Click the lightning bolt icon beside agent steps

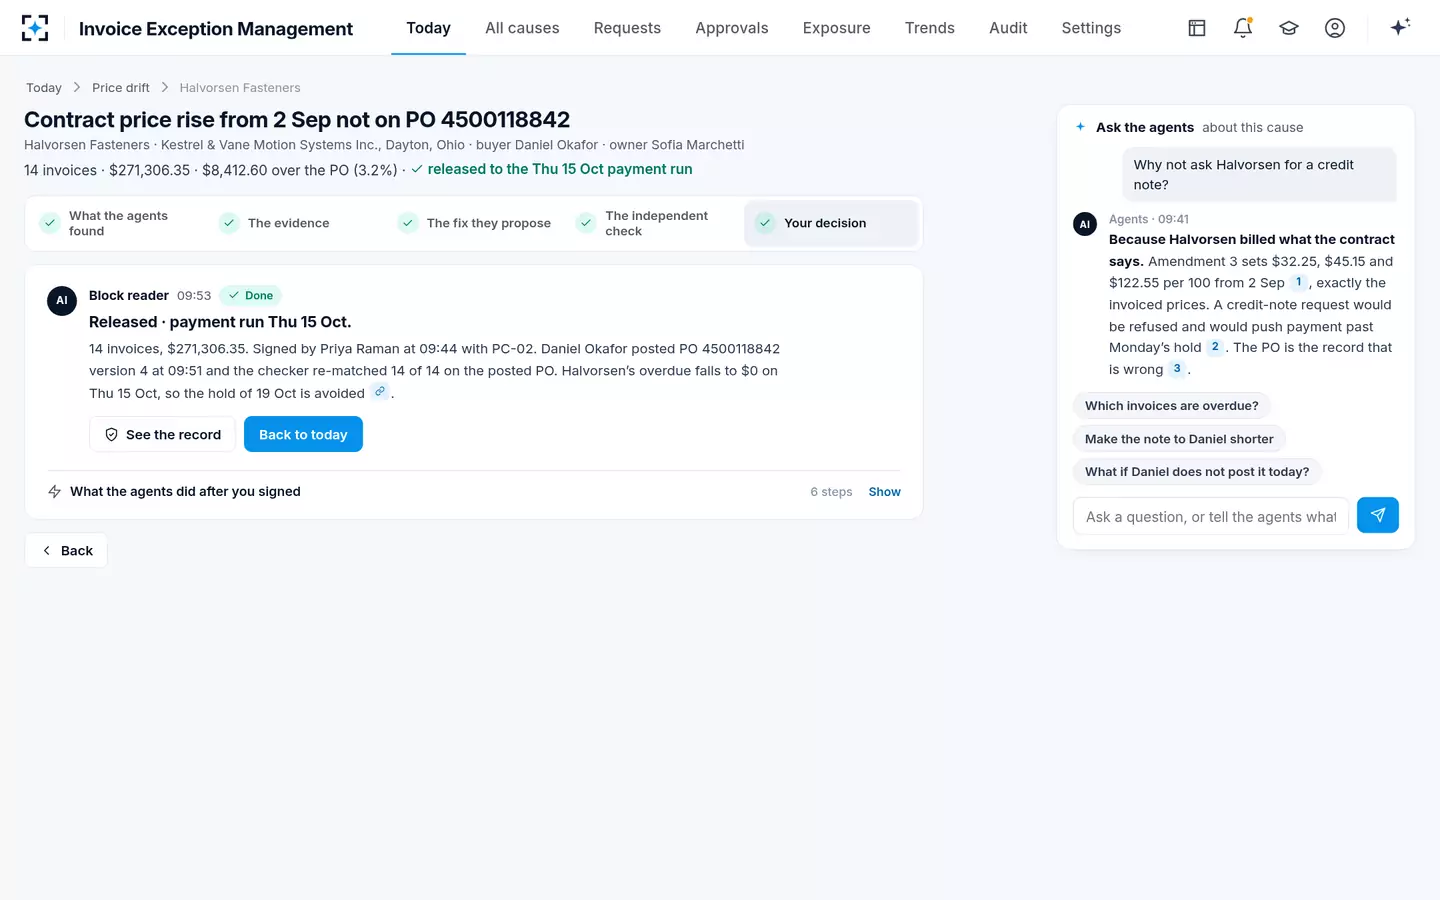55,492
